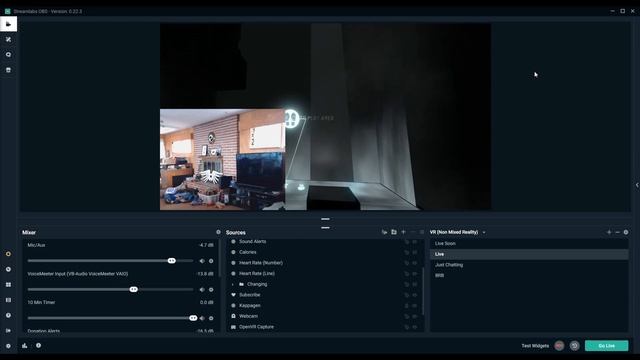The height and width of the screenshot is (360, 640).
Task: Toggle visibility of OpenVR Capture source
Action: pos(415,327)
